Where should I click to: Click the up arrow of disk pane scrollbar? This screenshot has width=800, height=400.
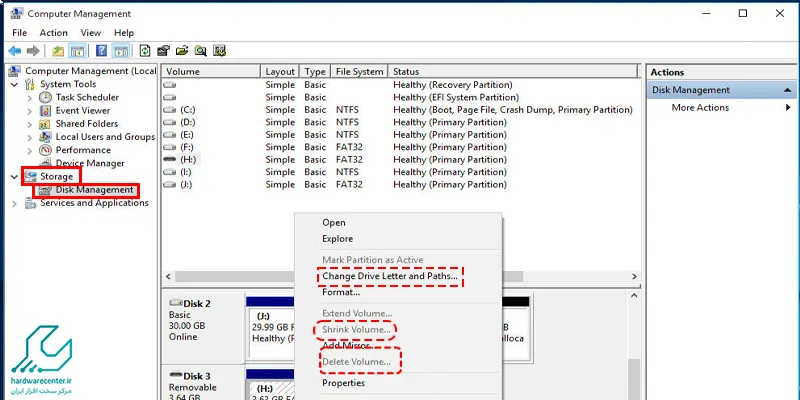click(634, 295)
